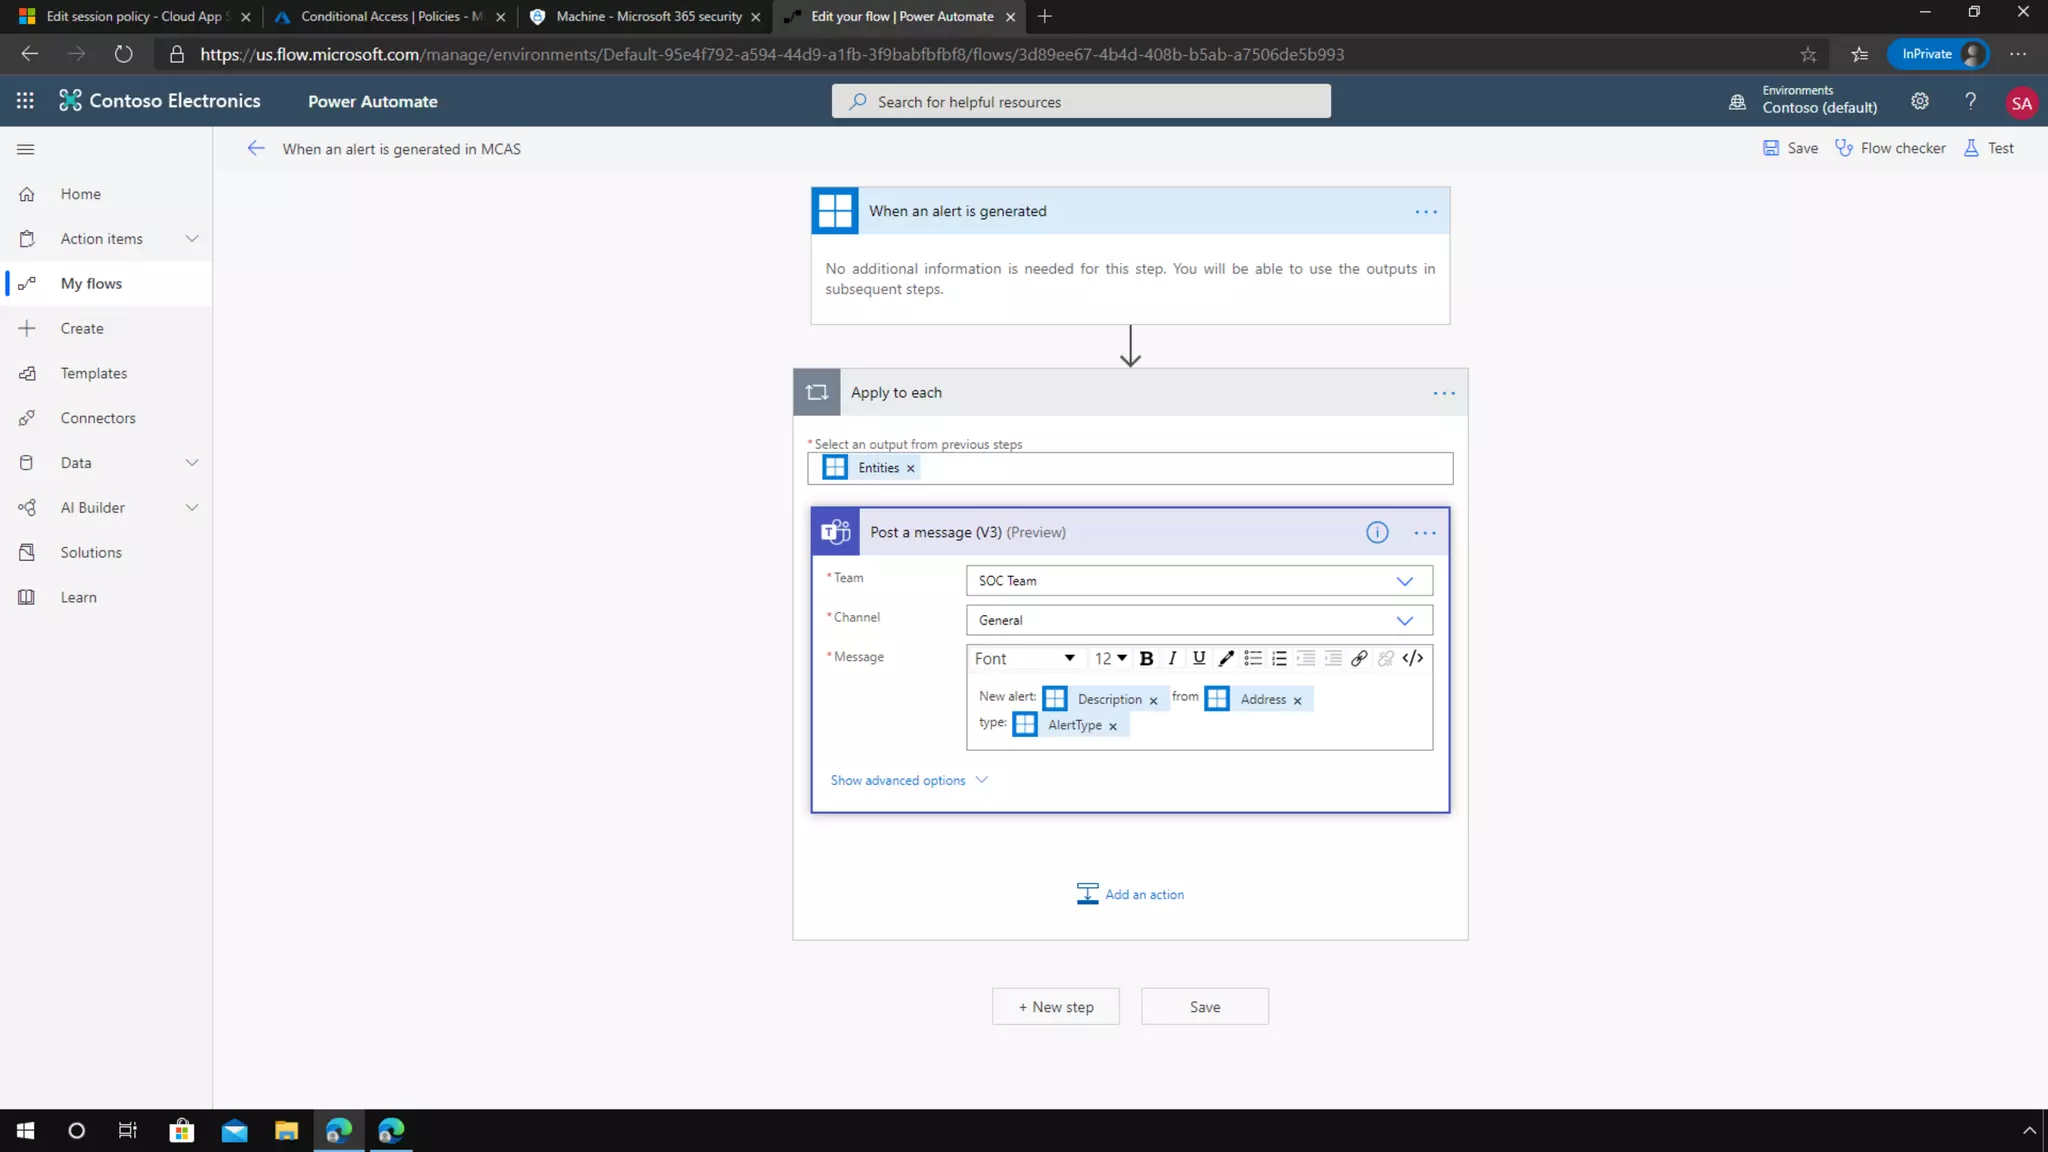Expand Action items in sidebar
The height and width of the screenshot is (1152, 2048).
tap(192, 239)
